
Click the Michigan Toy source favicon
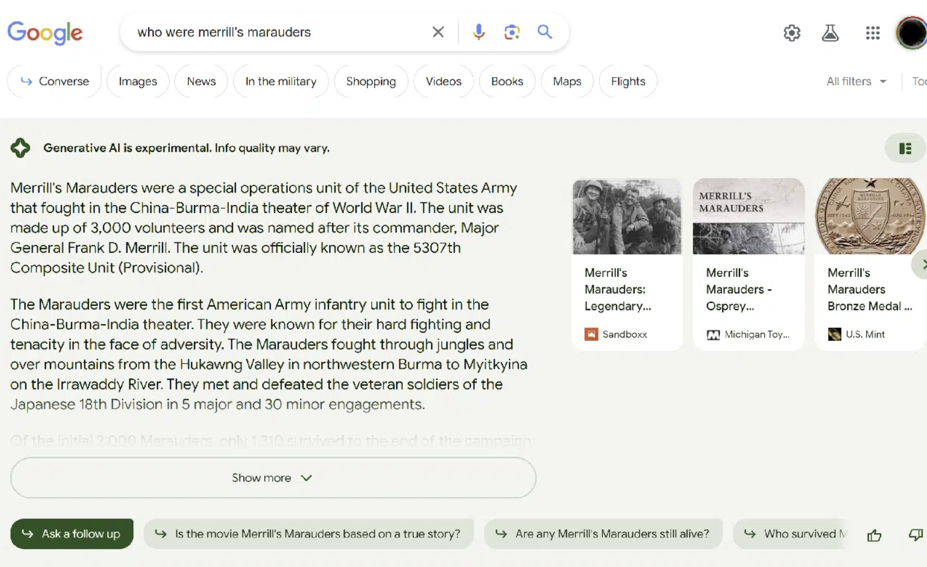tap(713, 335)
